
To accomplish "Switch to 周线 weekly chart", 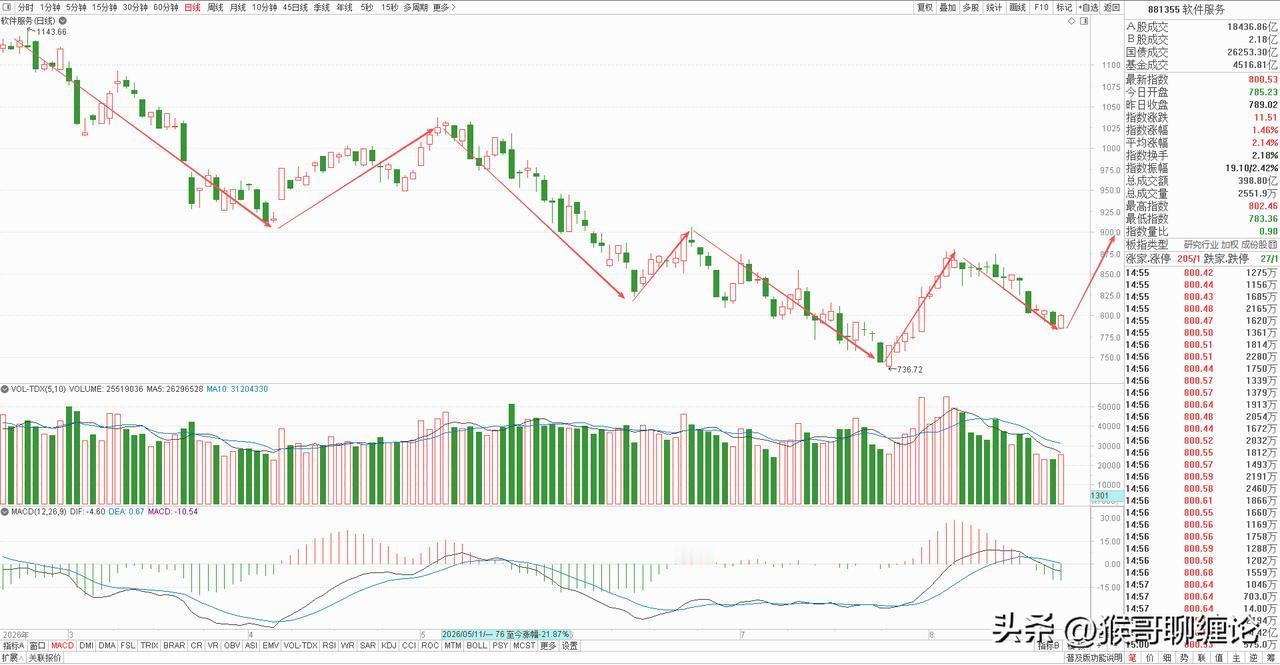I will click(215, 7).
